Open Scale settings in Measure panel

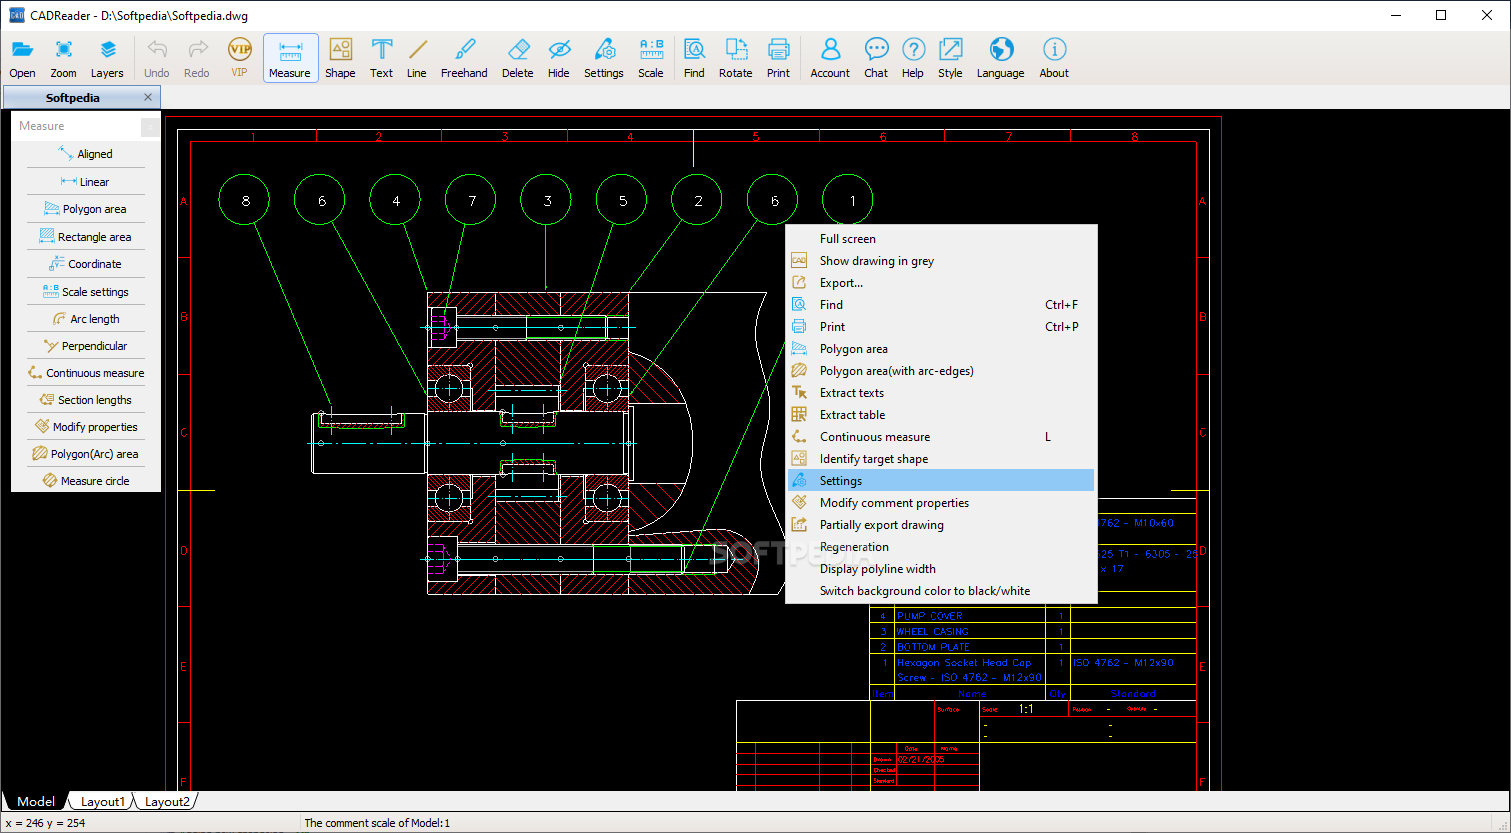click(x=86, y=292)
